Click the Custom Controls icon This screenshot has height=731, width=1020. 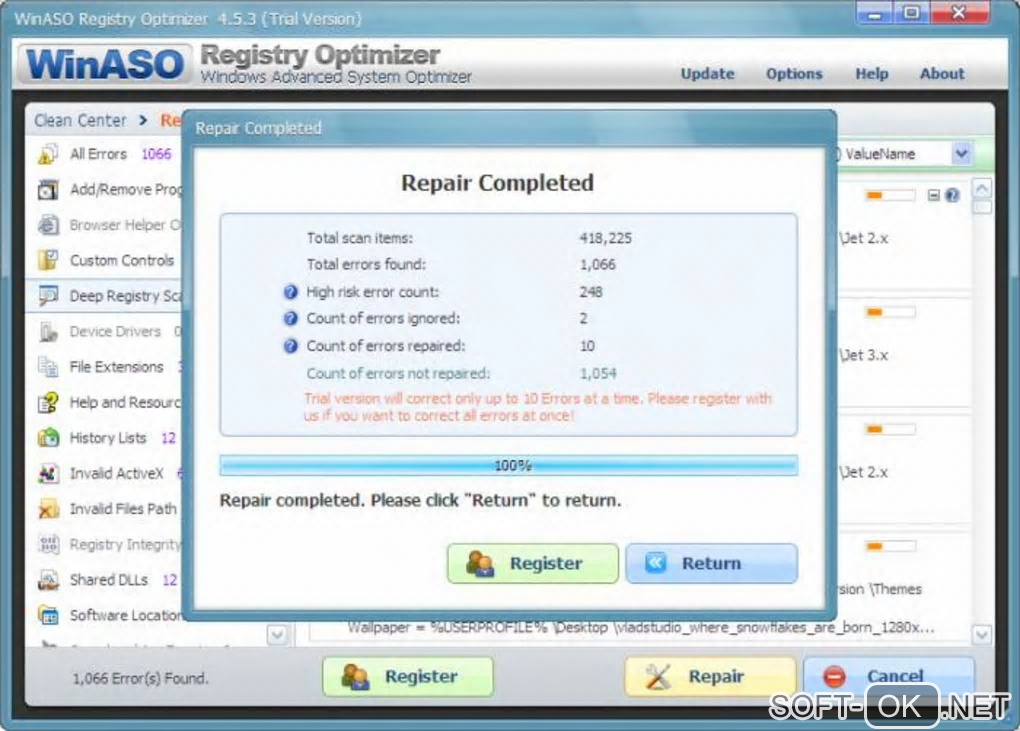click(x=48, y=260)
